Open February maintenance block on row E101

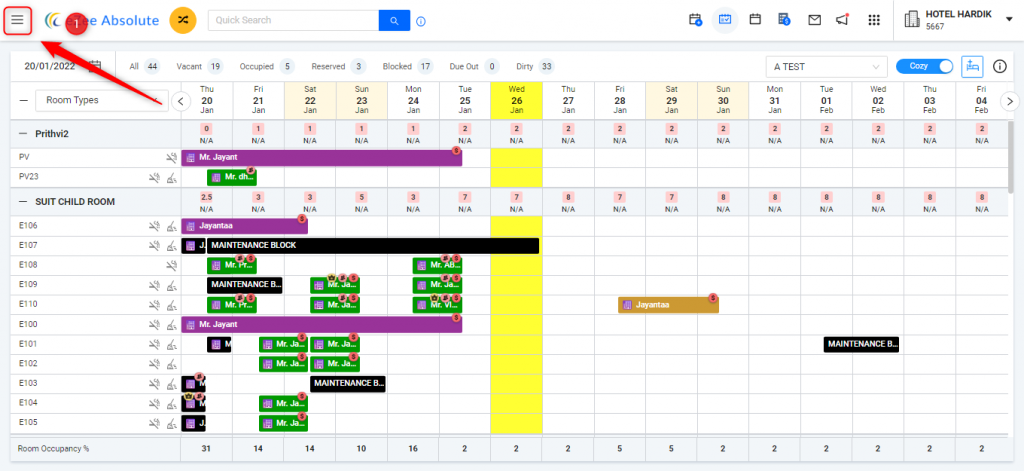[x=861, y=344]
